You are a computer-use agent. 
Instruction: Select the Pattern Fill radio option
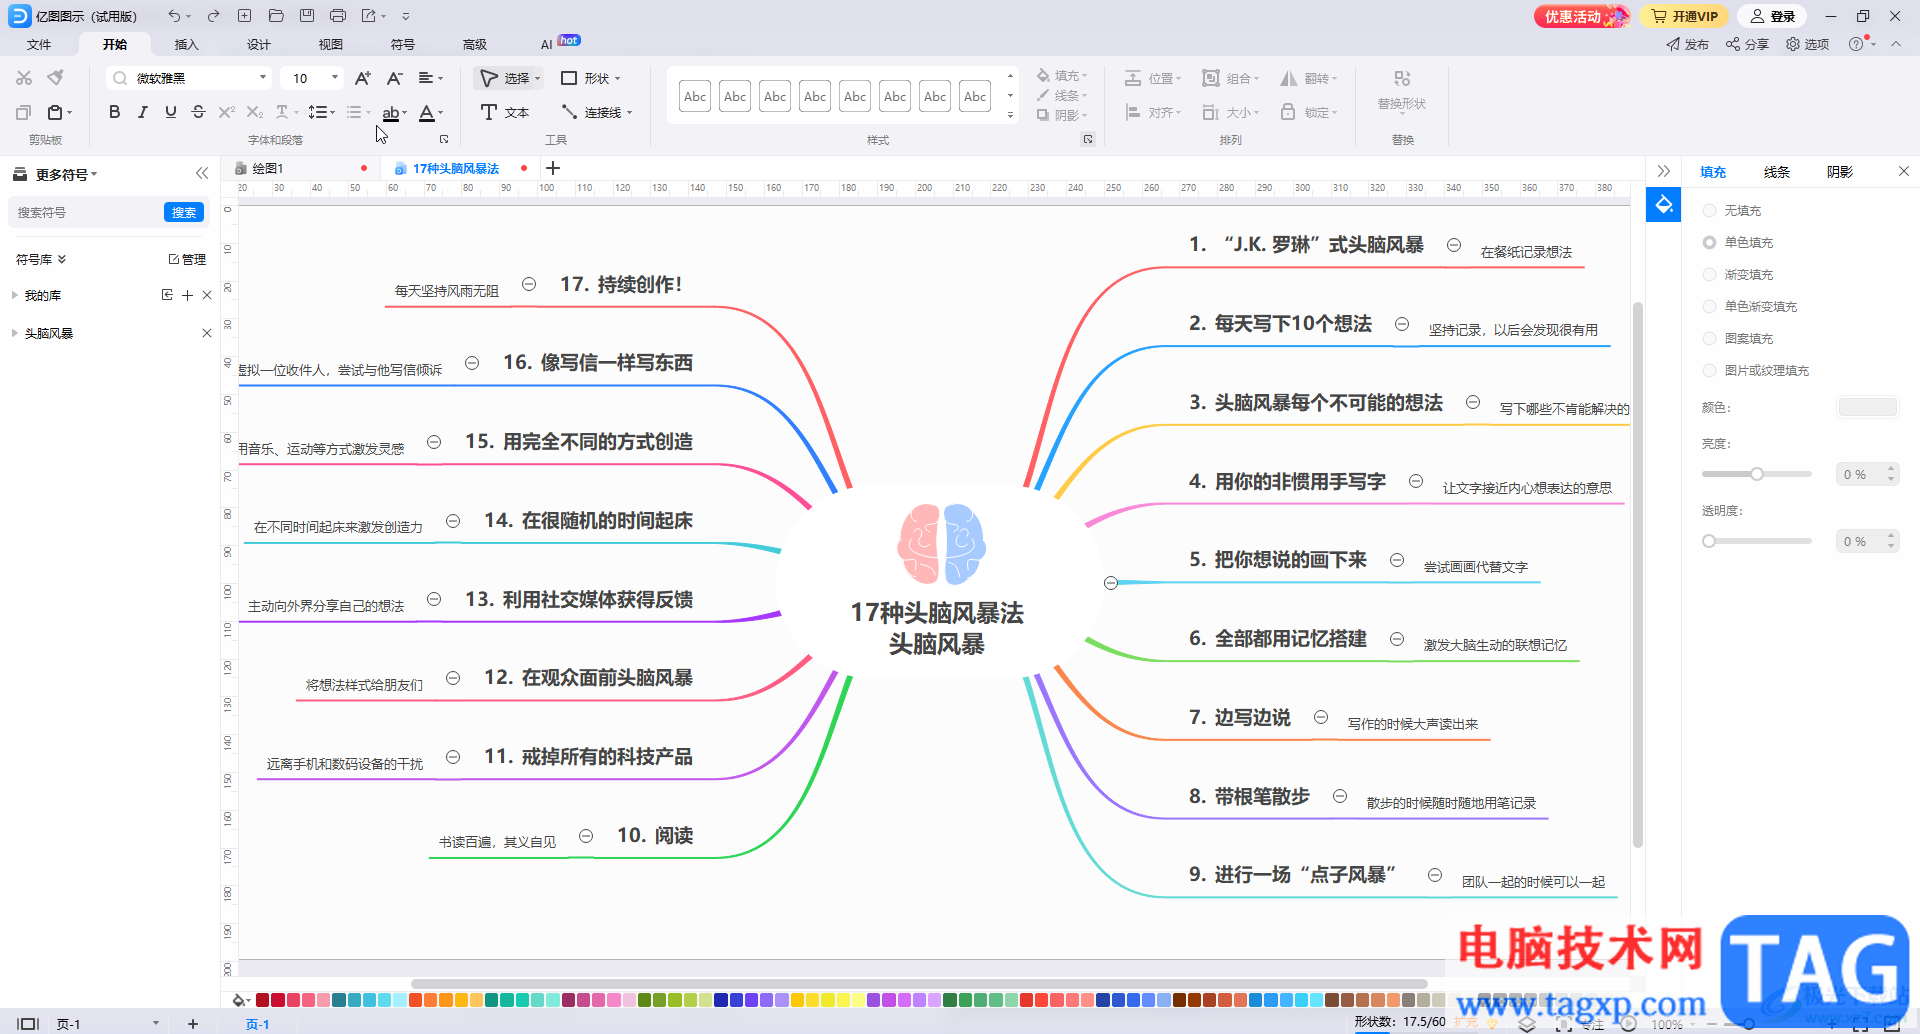coord(1709,339)
